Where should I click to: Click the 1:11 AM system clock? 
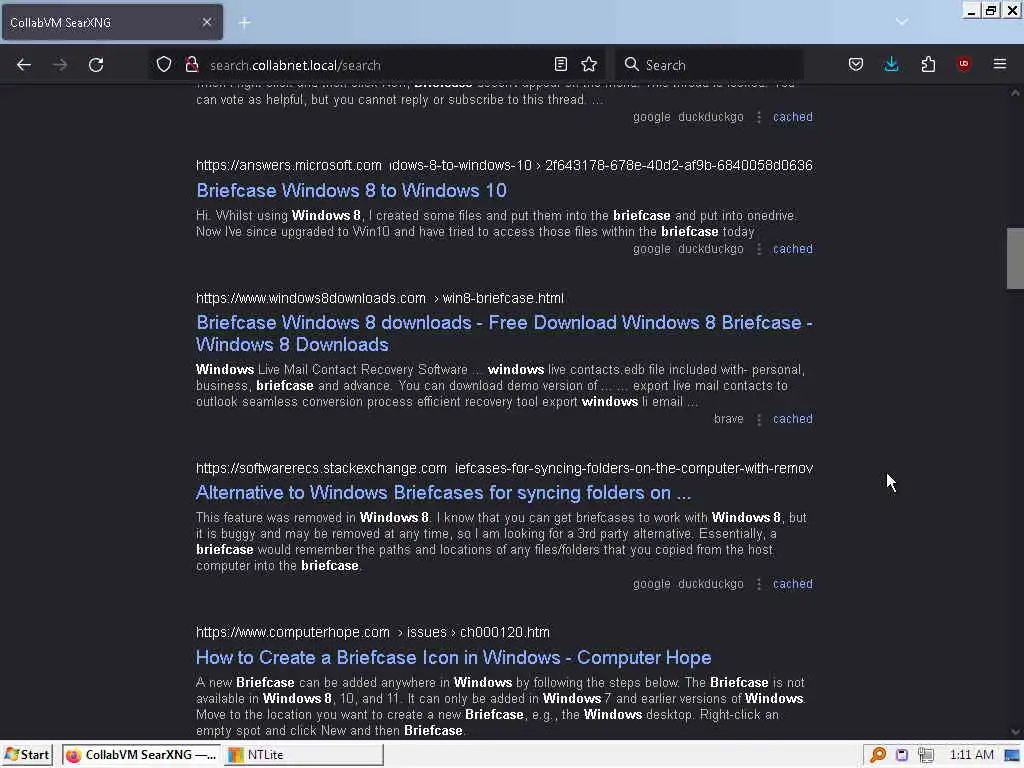[x=972, y=755]
